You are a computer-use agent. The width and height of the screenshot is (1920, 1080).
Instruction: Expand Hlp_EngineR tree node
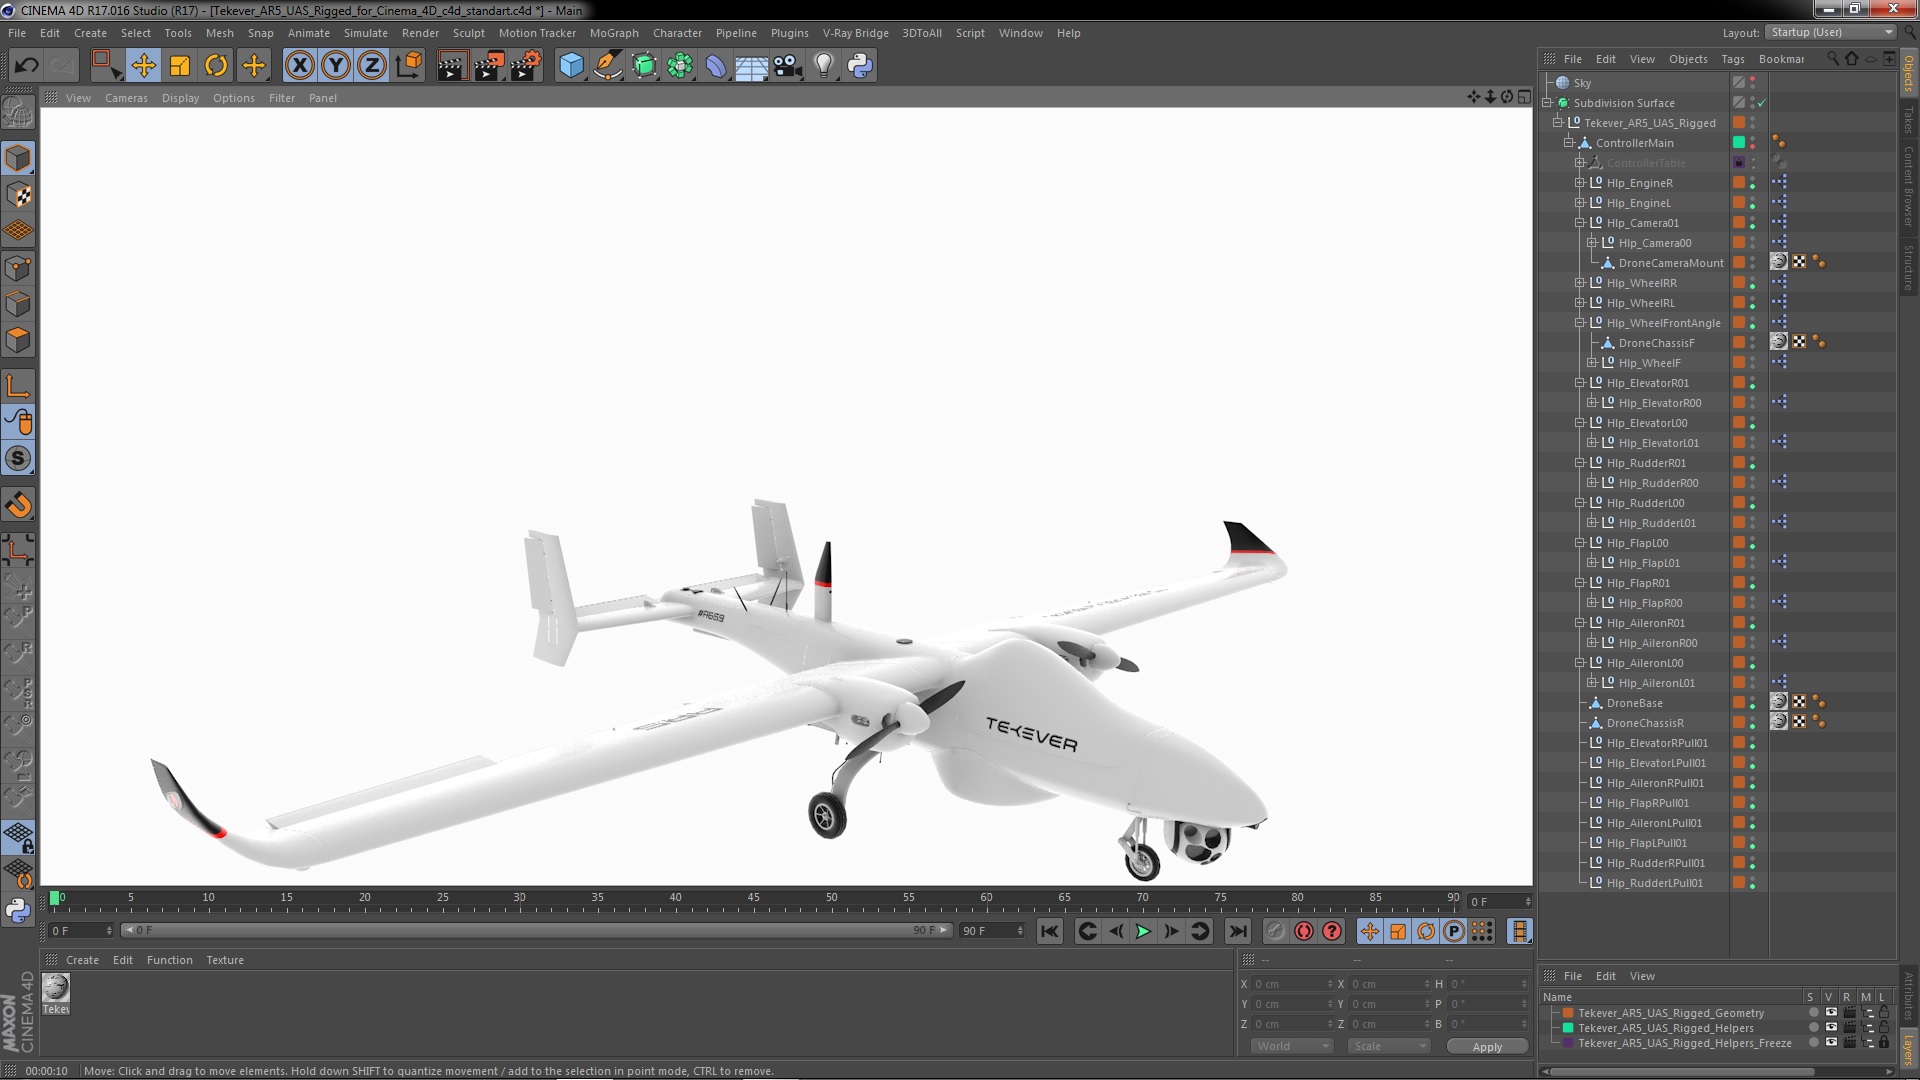[1580, 183]
